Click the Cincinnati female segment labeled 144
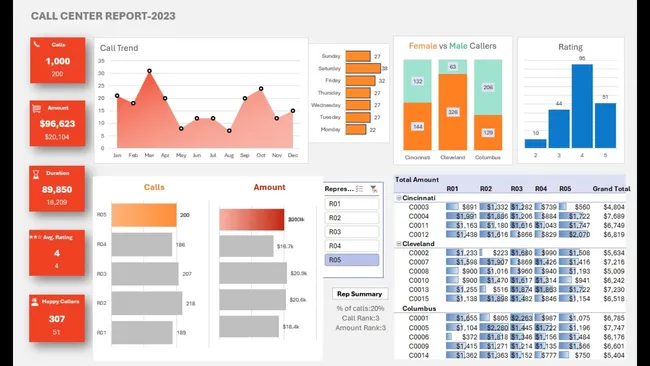The height and width of the screenshot is (366, 650). pos(417,126)
